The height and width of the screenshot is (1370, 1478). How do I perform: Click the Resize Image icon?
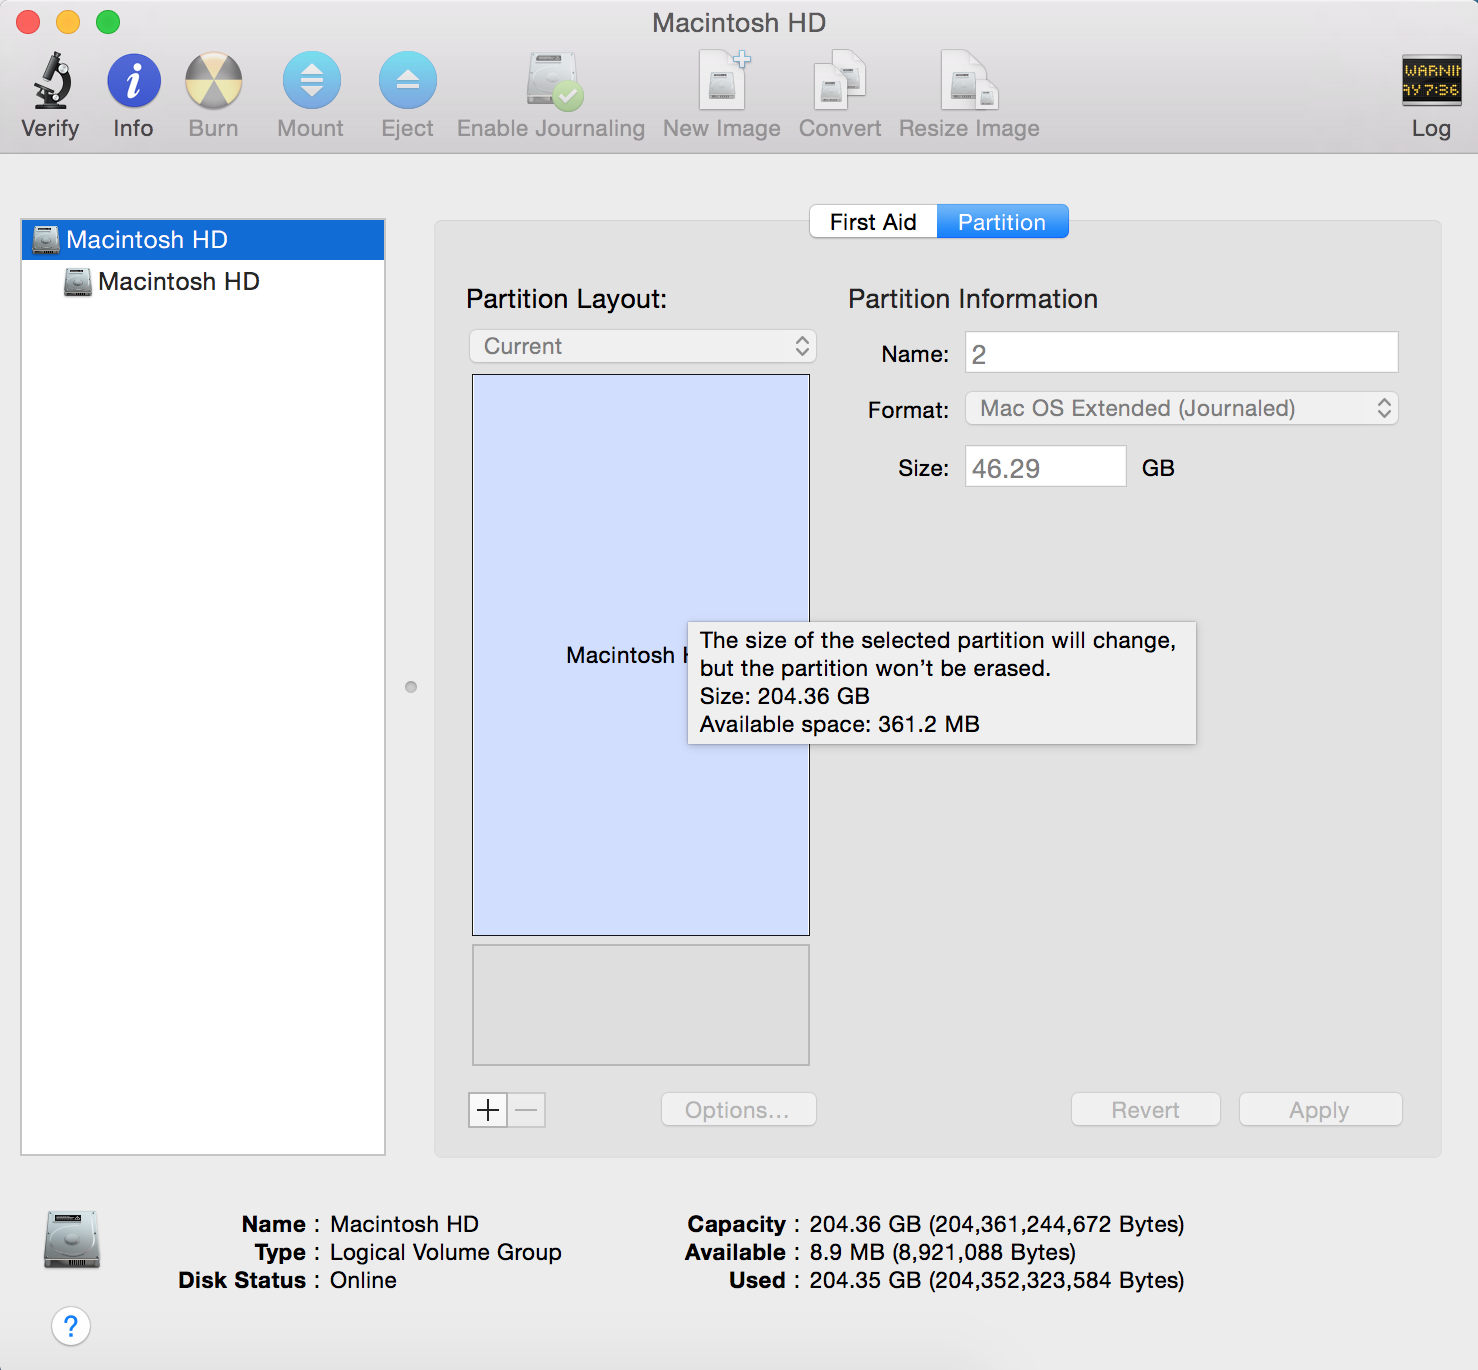coord(969,81)
